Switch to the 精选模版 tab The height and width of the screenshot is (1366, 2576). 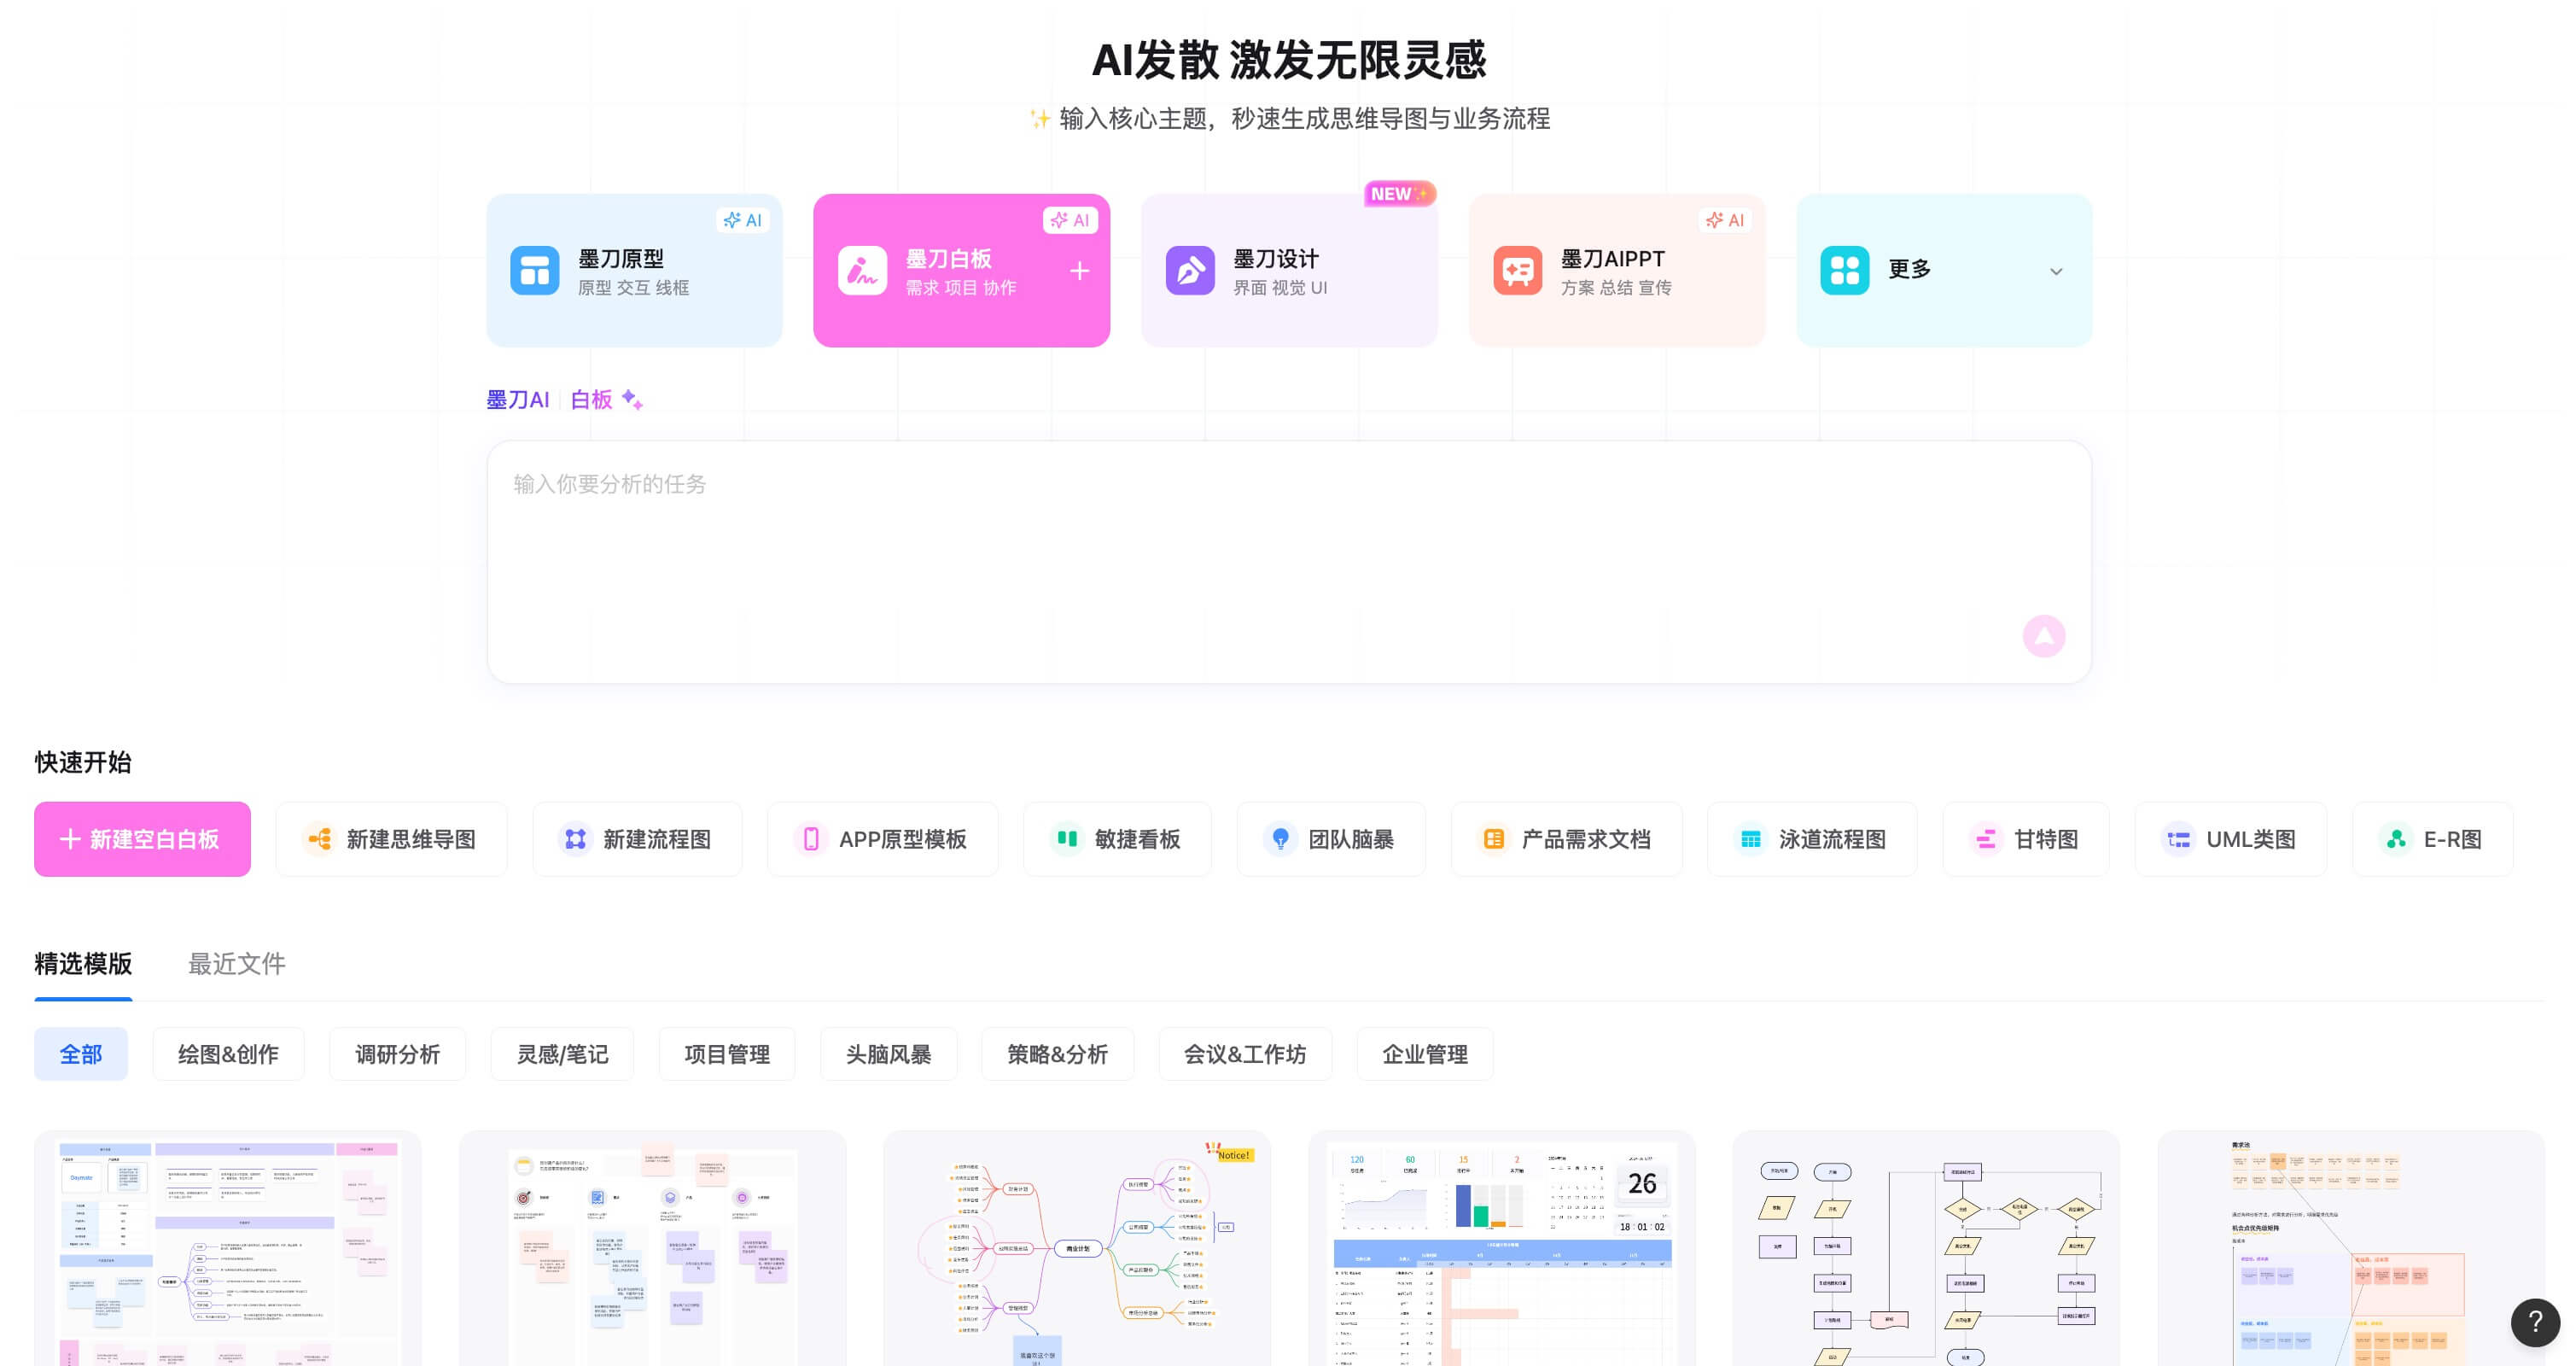click(x=83, y=964)
